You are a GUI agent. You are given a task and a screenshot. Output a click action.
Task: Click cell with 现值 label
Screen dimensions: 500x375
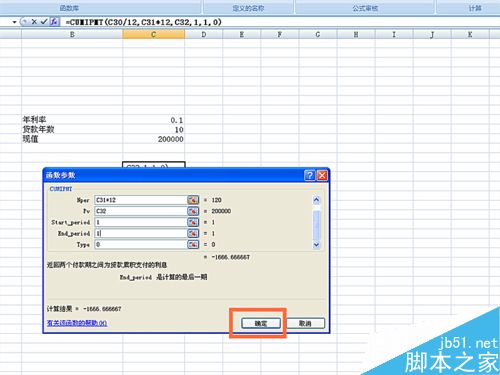pos(72,139)
